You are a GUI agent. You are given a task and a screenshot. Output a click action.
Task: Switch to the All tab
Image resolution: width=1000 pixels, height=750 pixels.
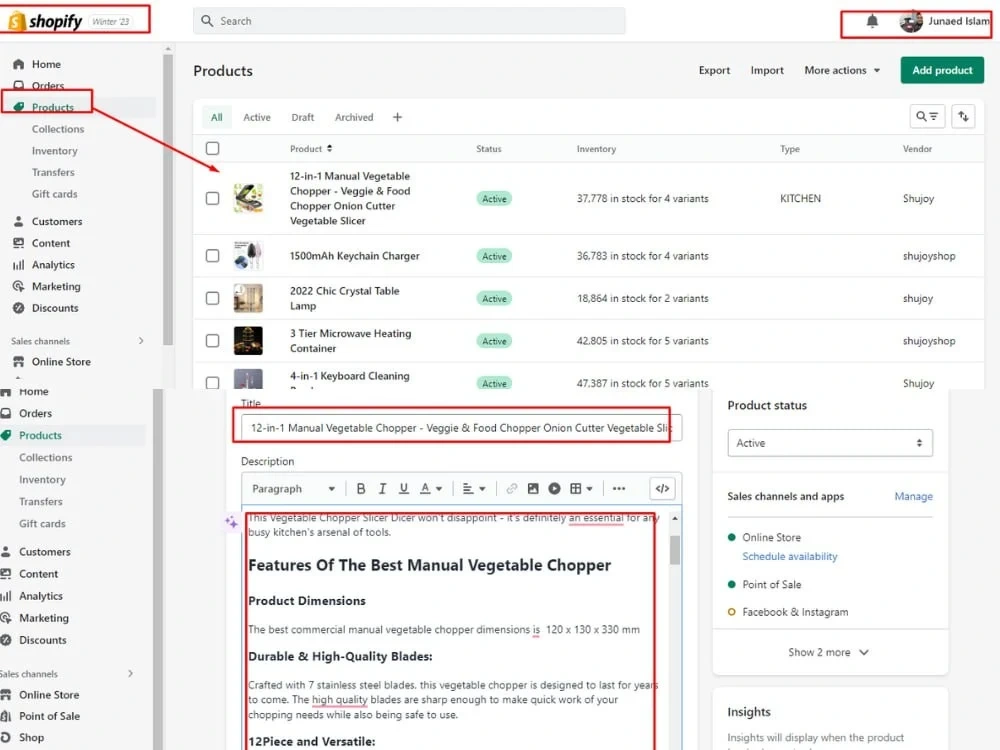(x=217, y=117)
